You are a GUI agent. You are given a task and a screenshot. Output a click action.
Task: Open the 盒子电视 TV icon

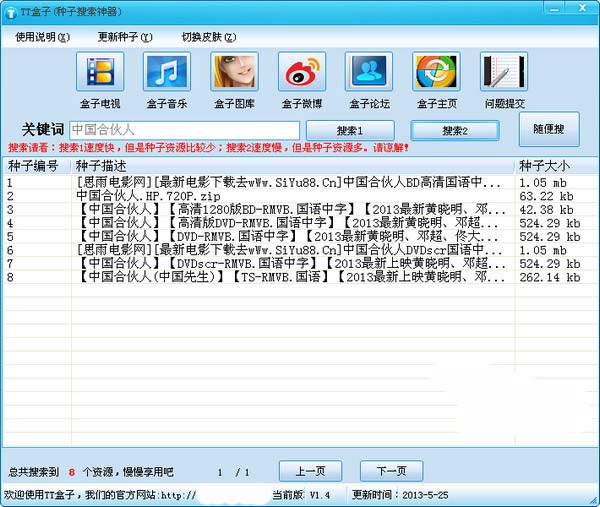(100, 73)
